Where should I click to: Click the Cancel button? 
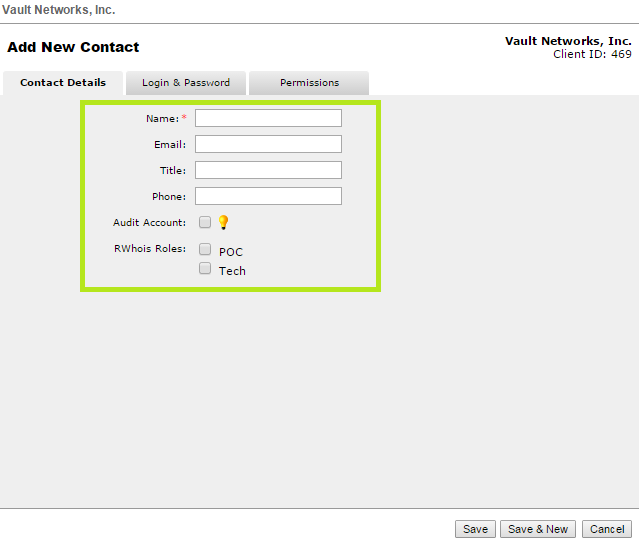pos(607,529)
